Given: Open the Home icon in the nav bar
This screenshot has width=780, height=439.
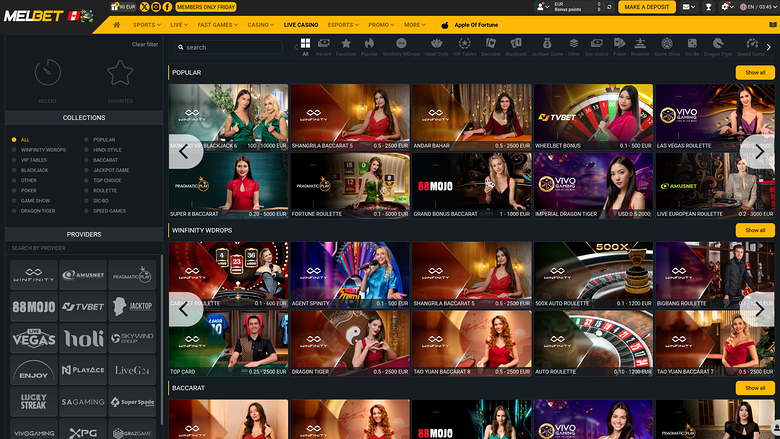Looking at the screenshot, I should click(116, 25).
